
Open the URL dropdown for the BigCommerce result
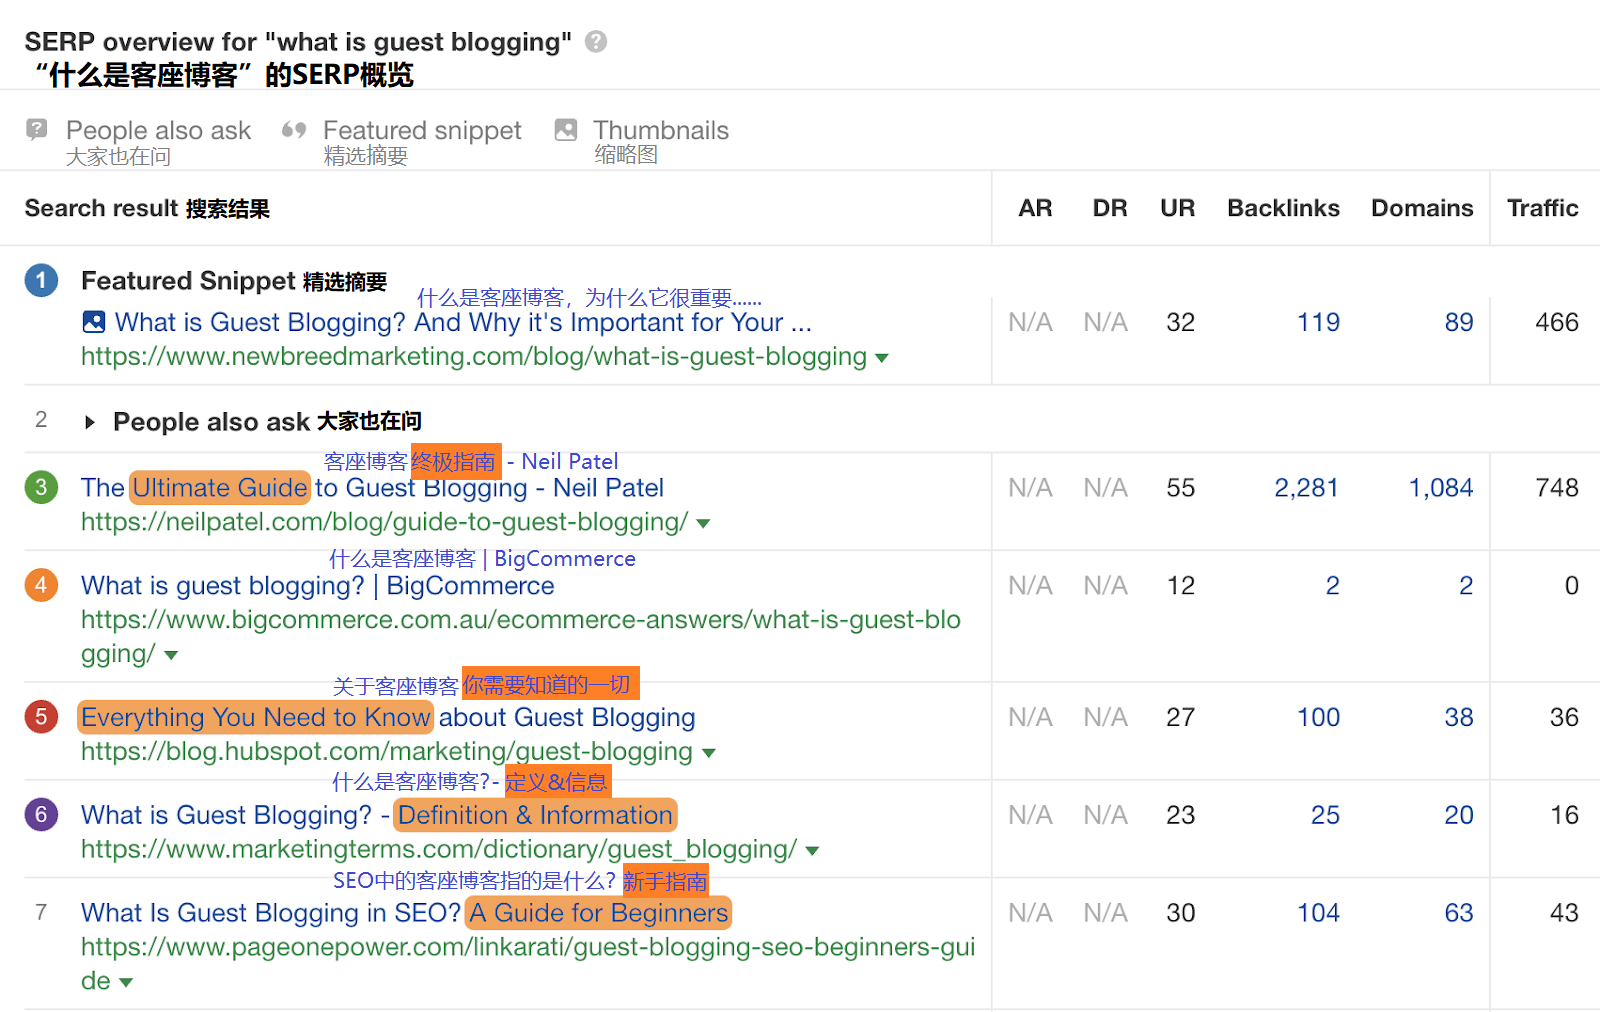coord(171,655)
